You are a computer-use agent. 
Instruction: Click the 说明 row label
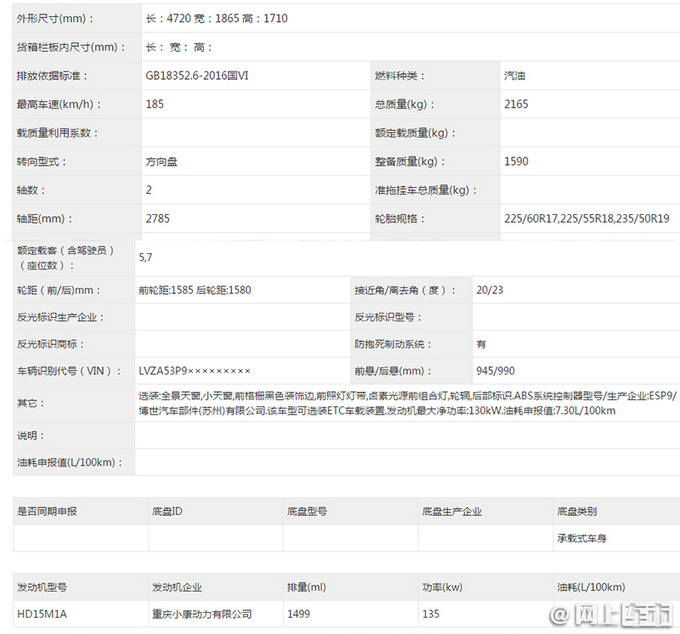point(30,435)
